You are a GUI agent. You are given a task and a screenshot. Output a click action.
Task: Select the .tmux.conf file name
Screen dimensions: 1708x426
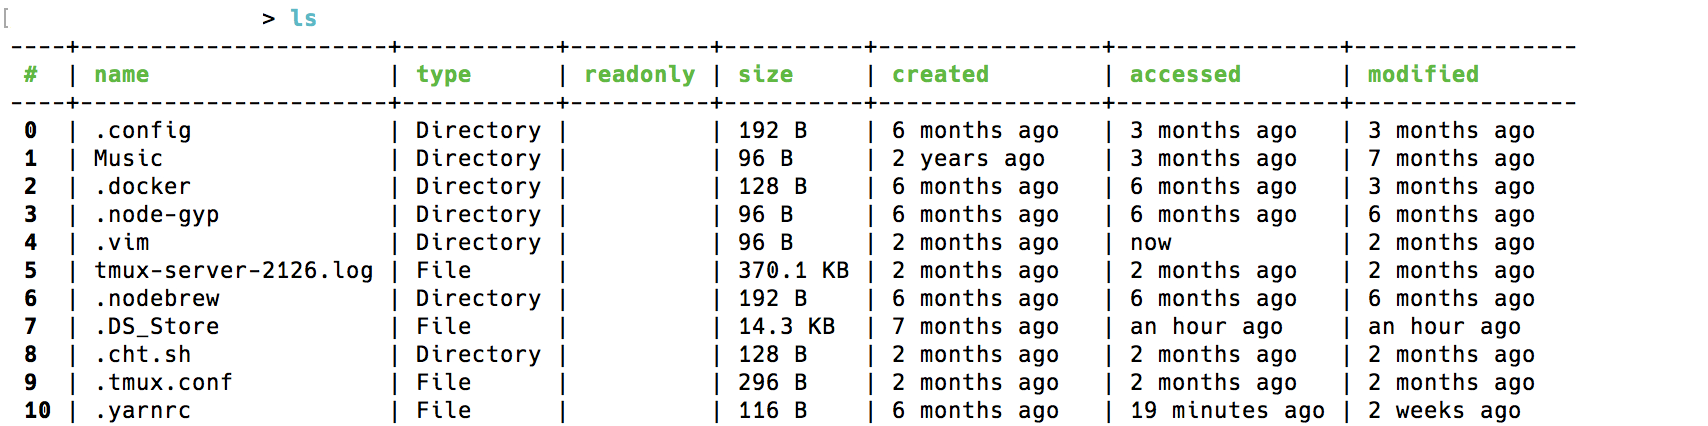(x=163, y=382)
